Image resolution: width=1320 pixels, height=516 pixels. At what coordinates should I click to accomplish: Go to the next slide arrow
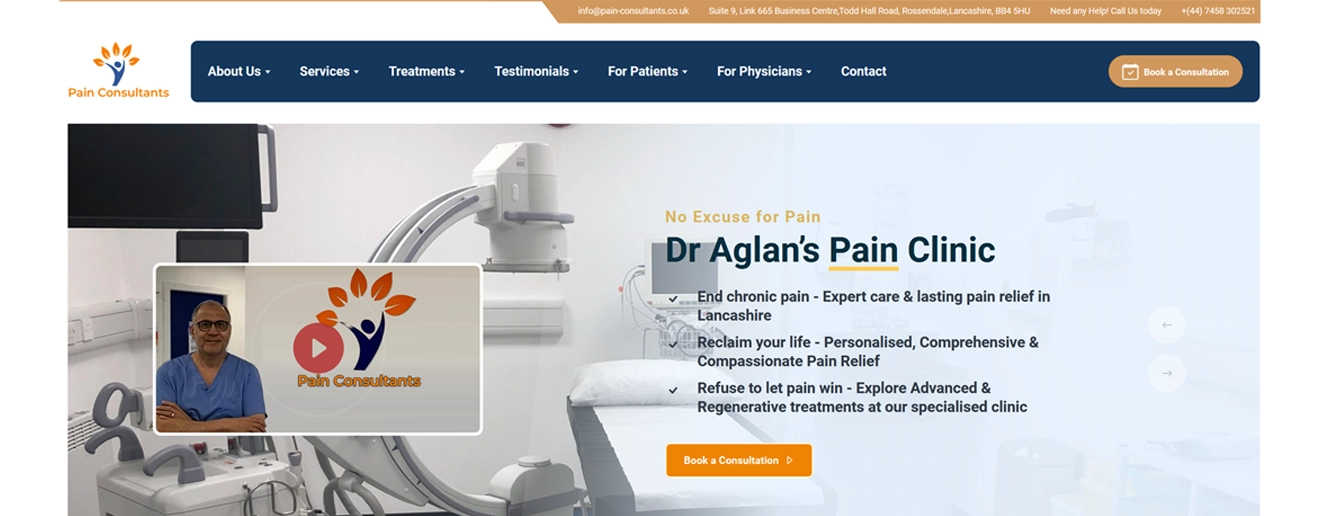point(1167,373)
